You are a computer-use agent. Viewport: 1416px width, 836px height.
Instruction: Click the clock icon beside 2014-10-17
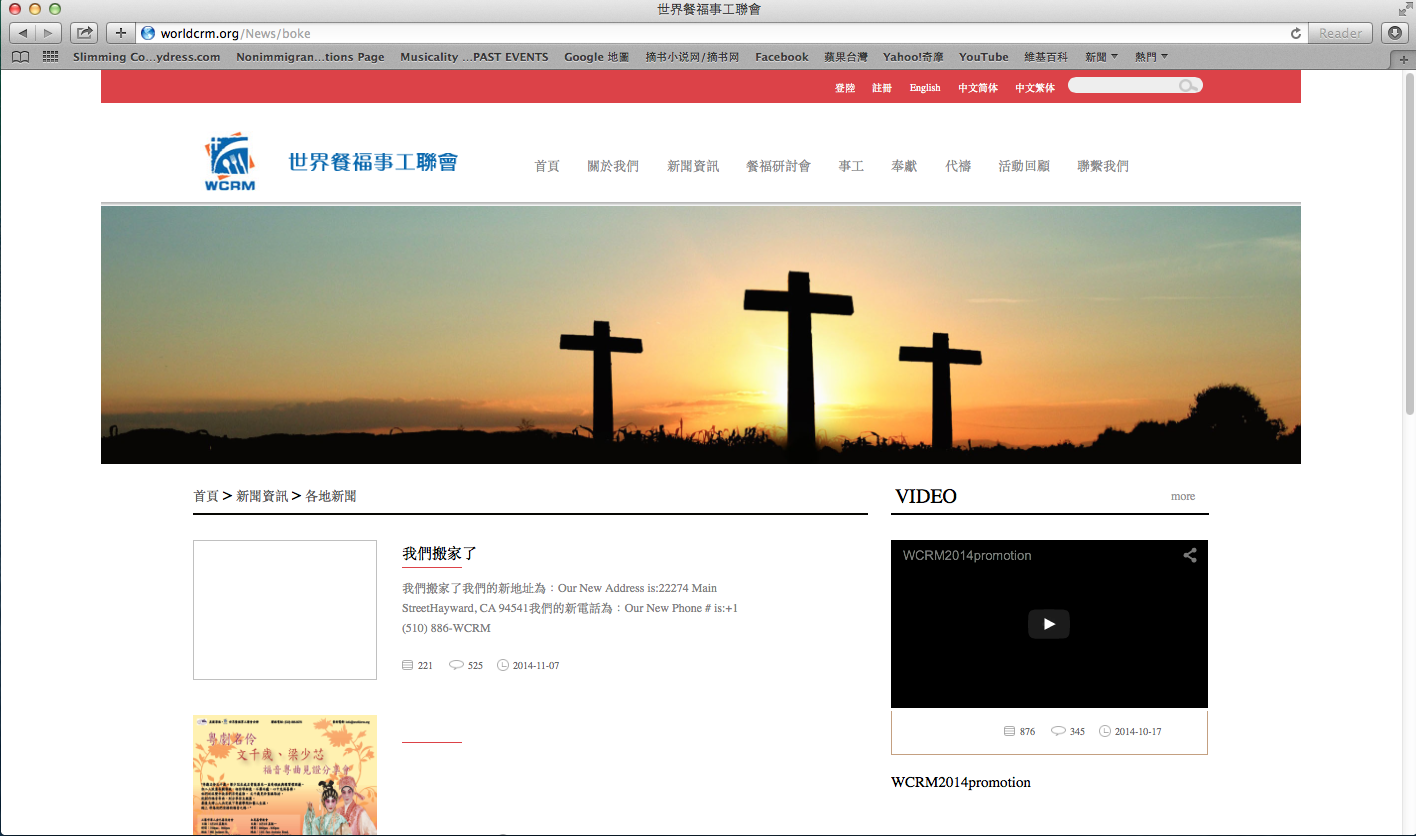[x=1105, y=731]
